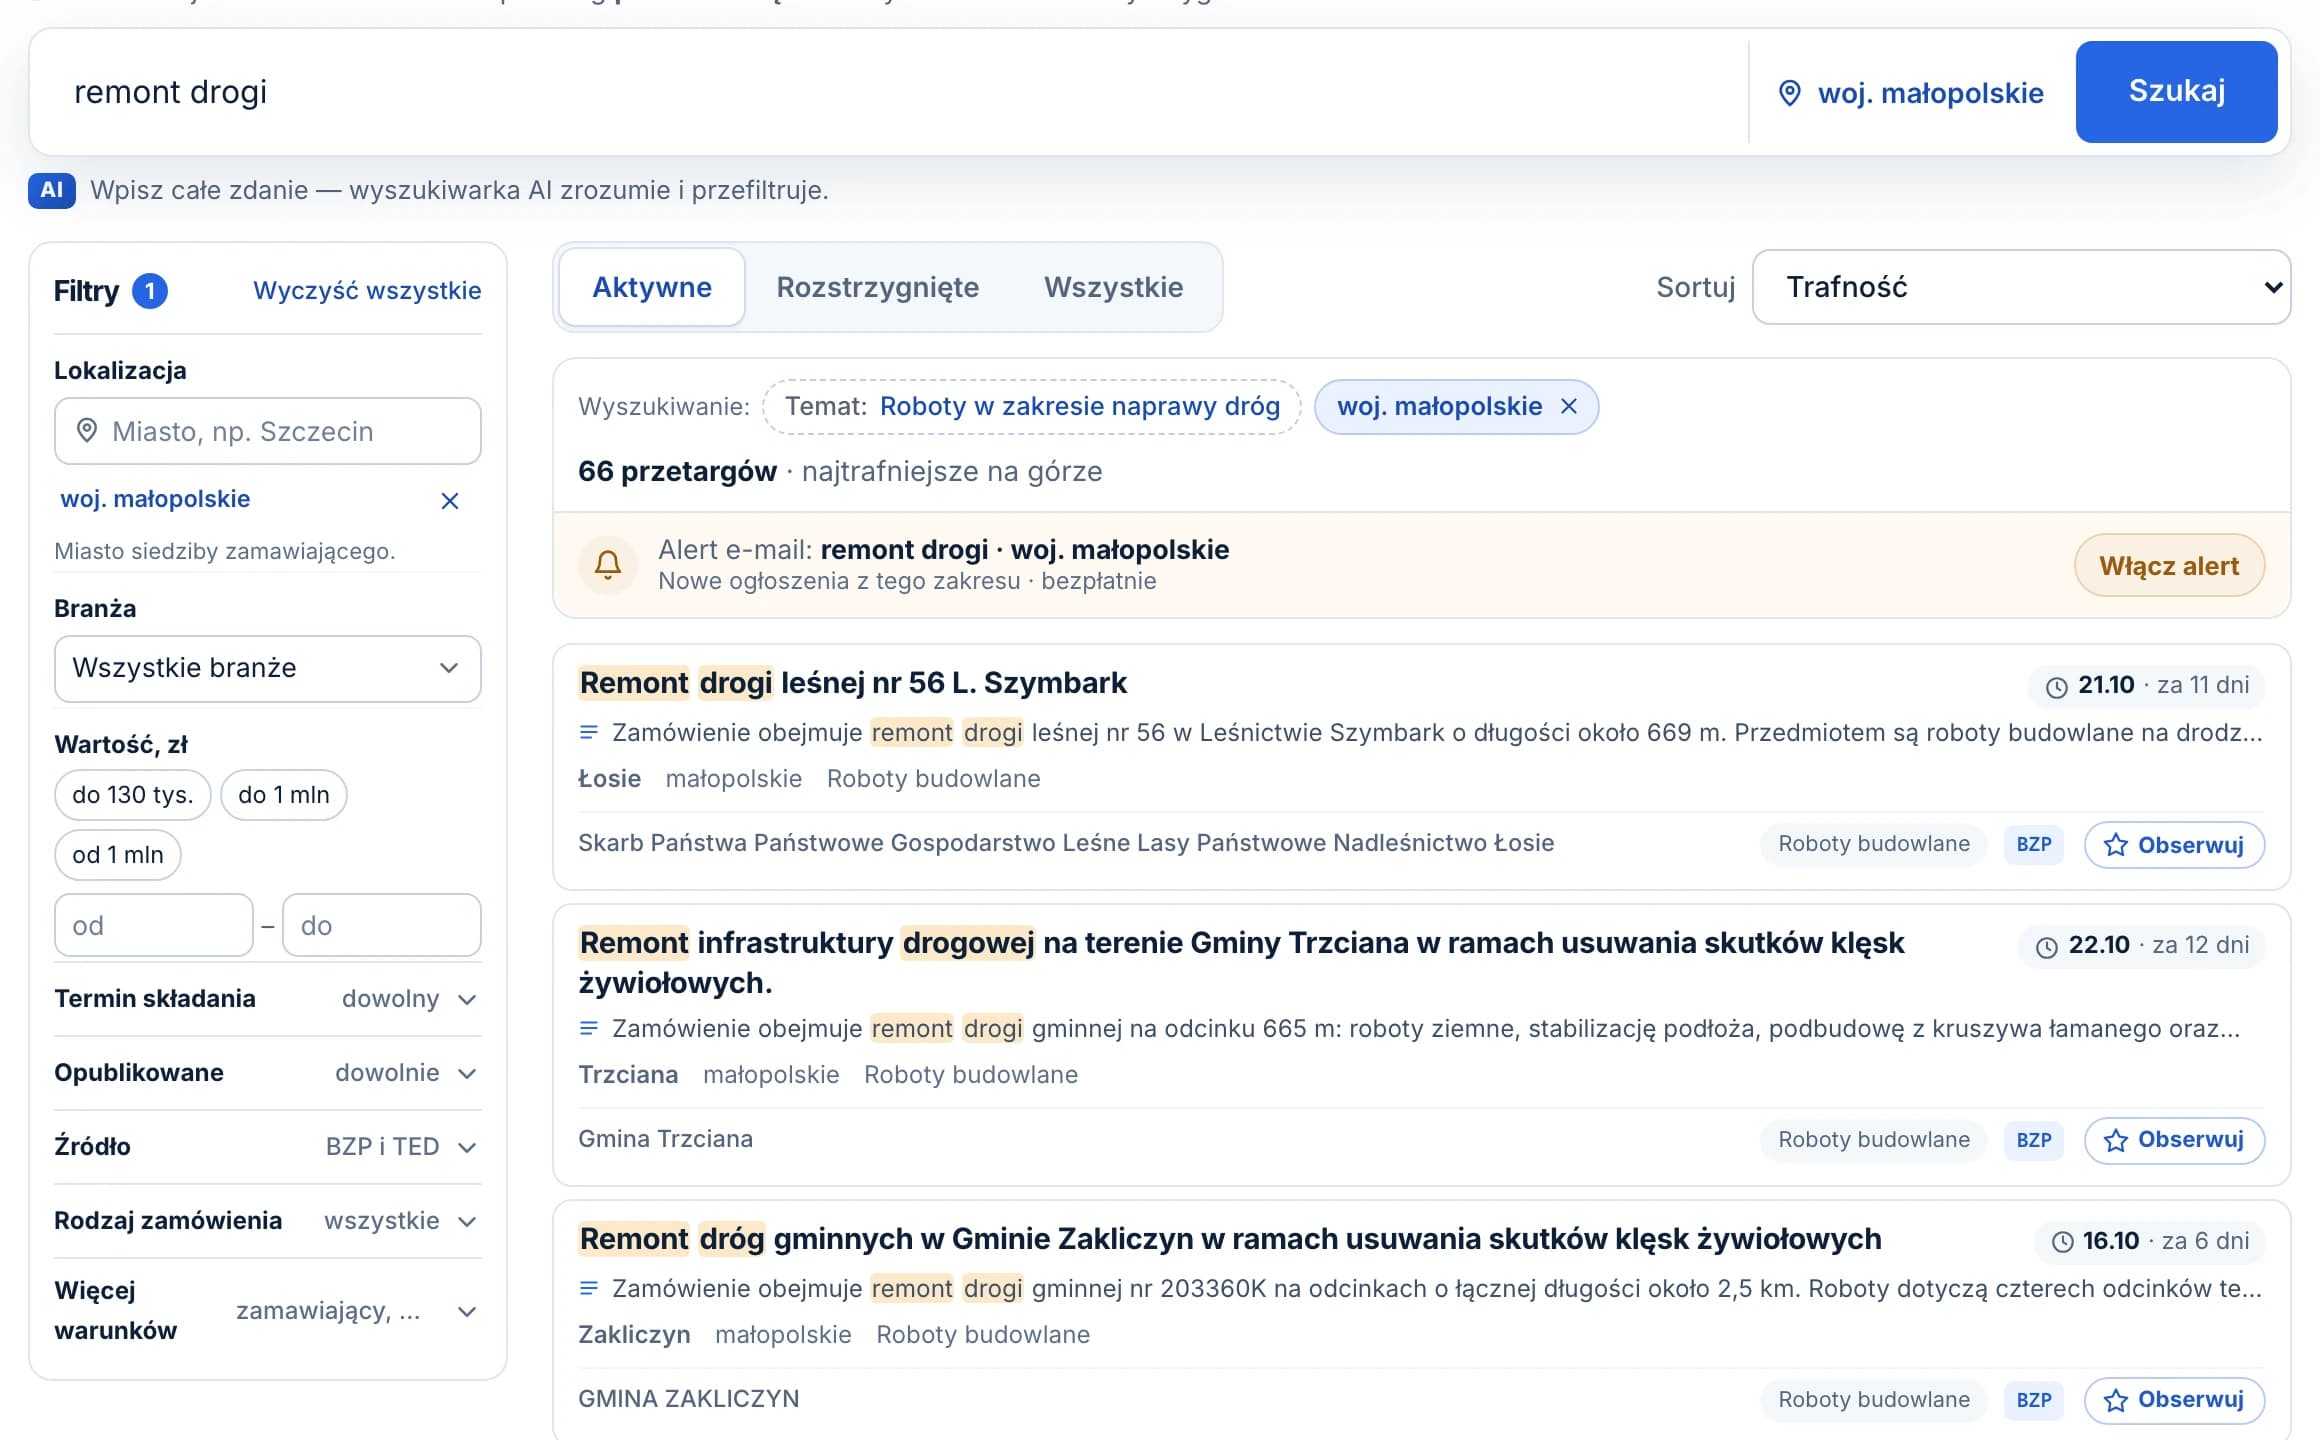Click the Włącz alert button
The image size is (2320, 1440).
click(2169, 566)
